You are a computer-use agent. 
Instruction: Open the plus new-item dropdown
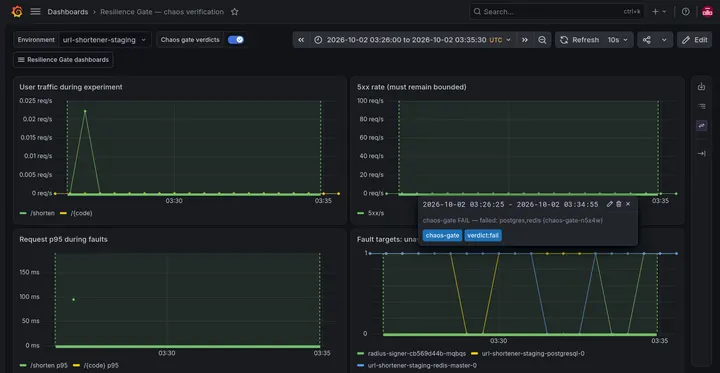(x=659, y=12)
